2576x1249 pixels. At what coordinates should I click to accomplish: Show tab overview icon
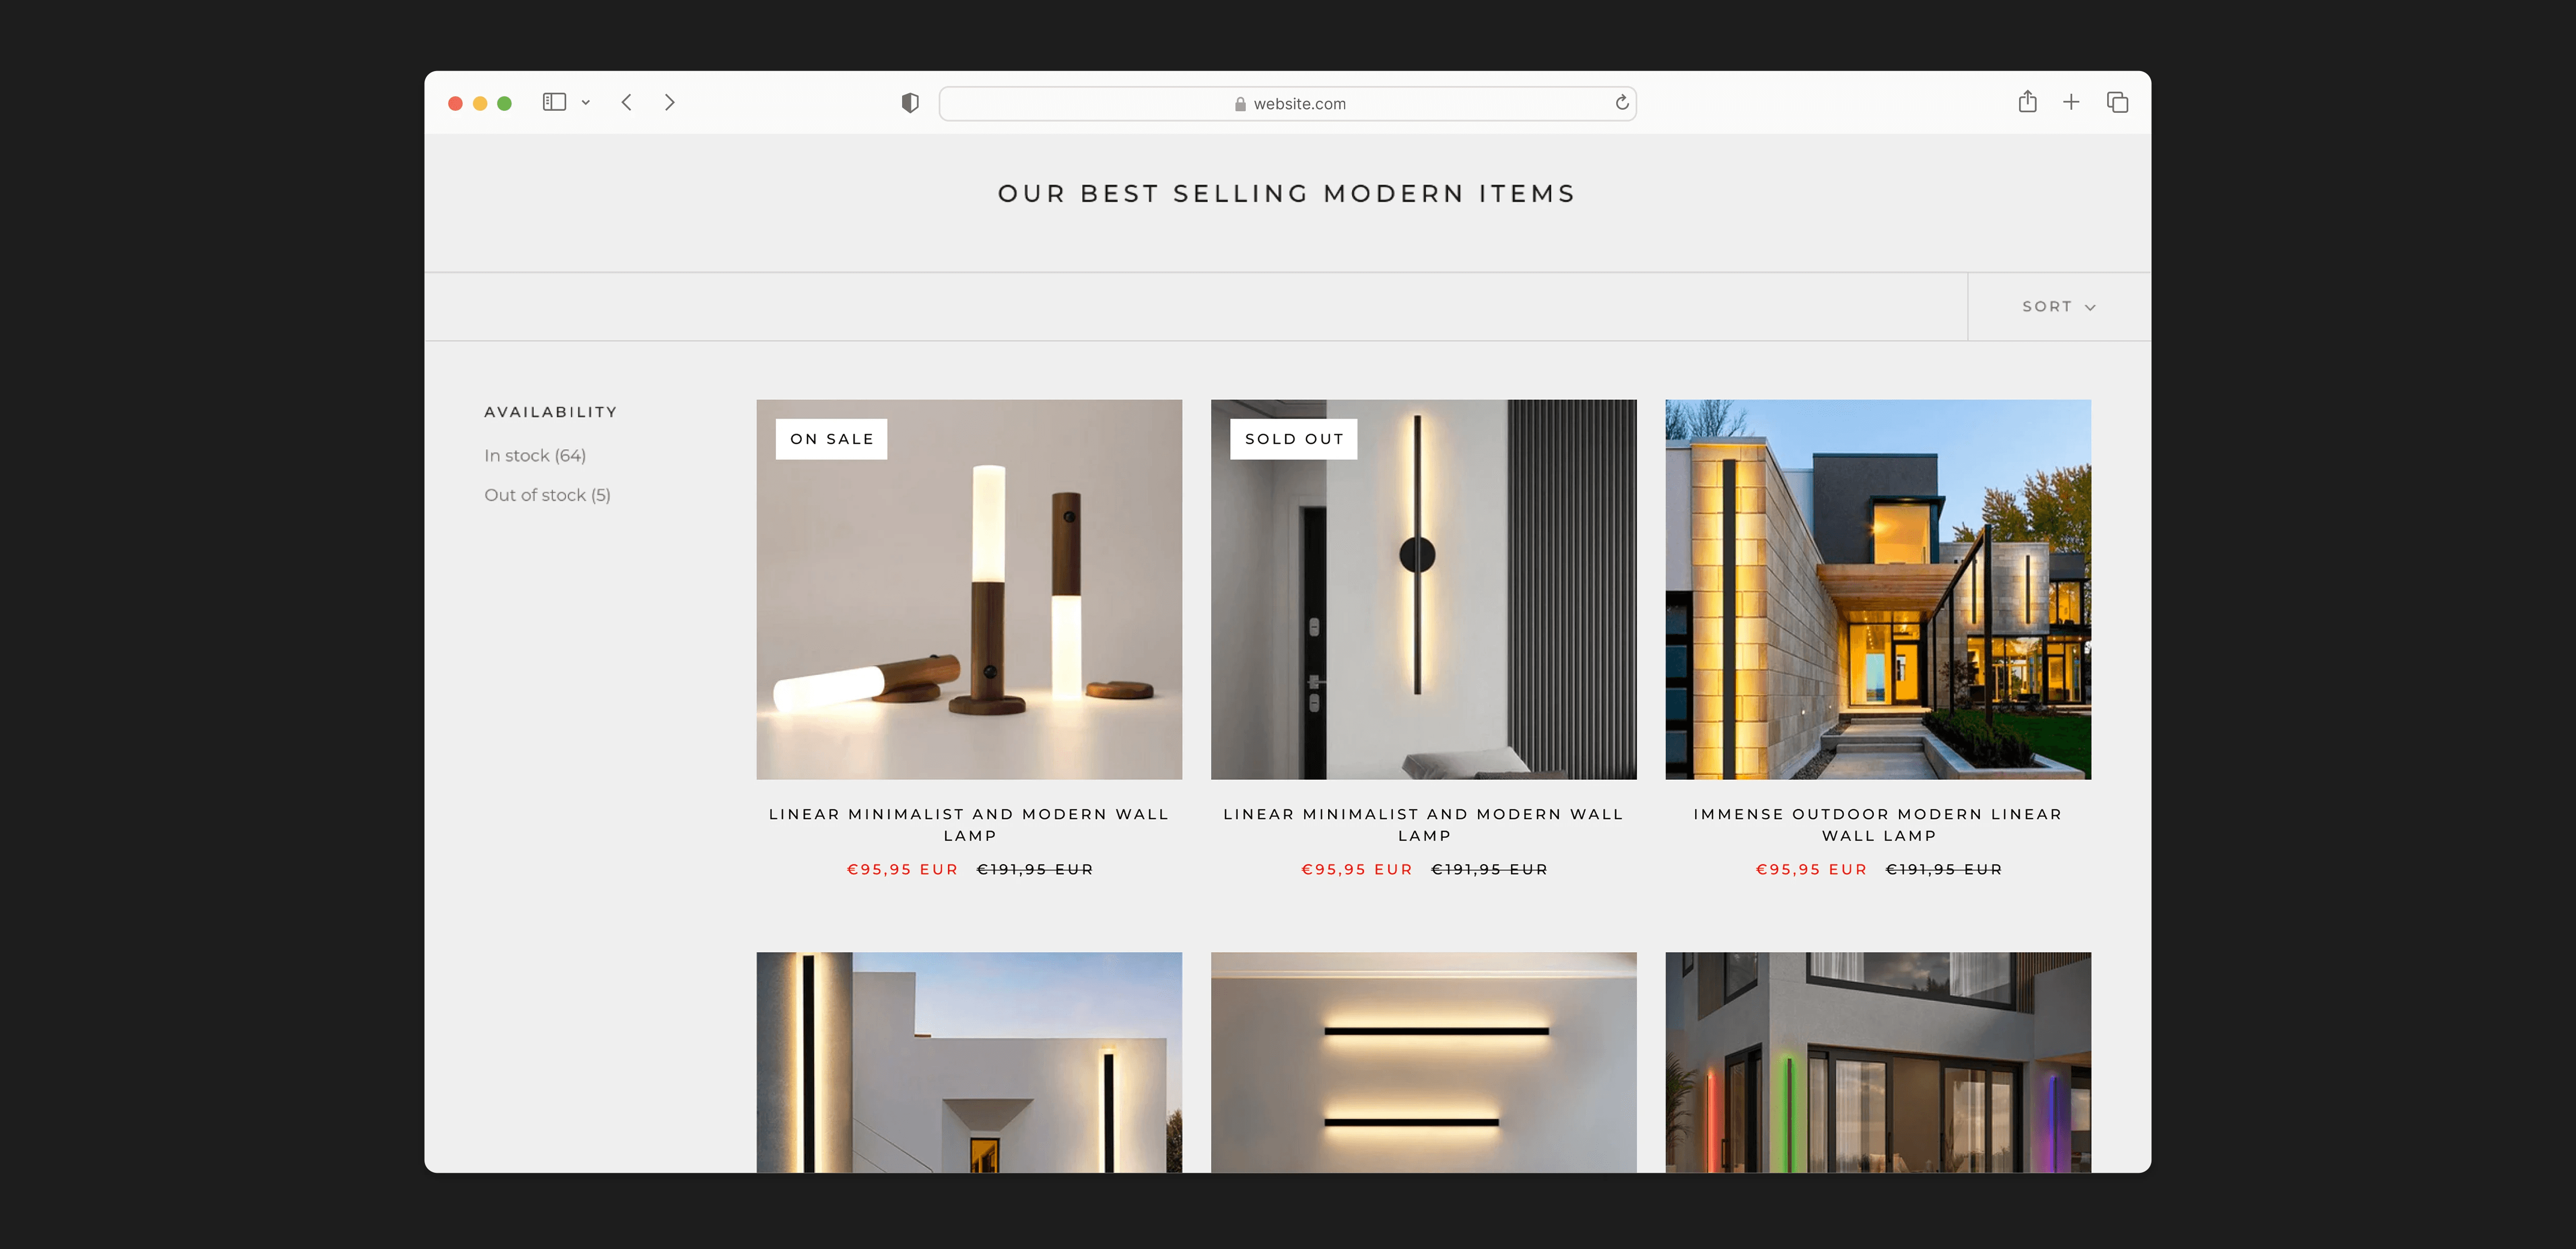pos(2117,102)
